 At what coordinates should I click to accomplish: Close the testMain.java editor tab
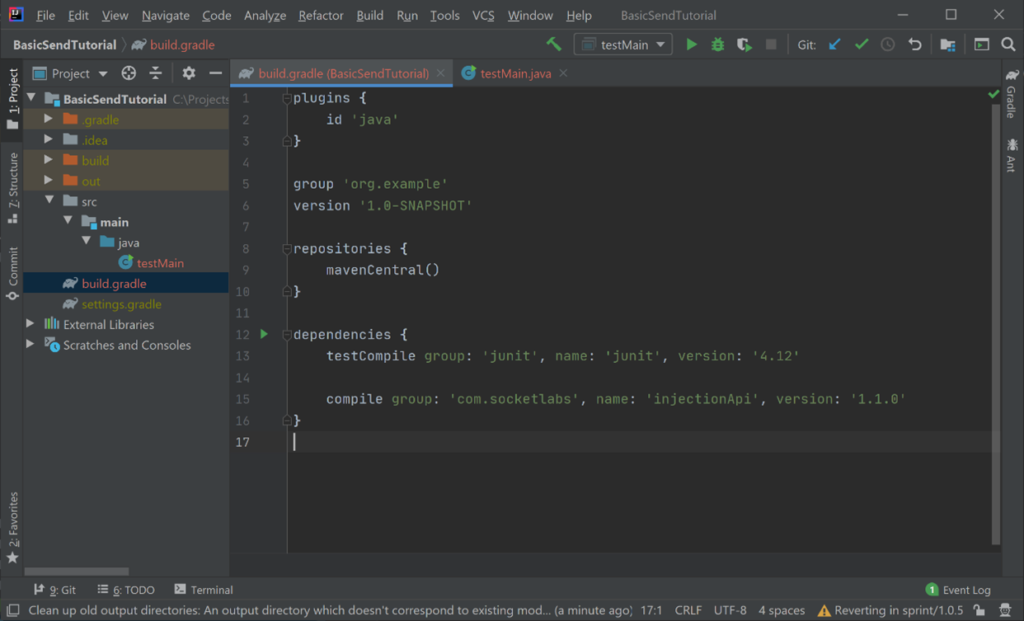coord(563,73)
